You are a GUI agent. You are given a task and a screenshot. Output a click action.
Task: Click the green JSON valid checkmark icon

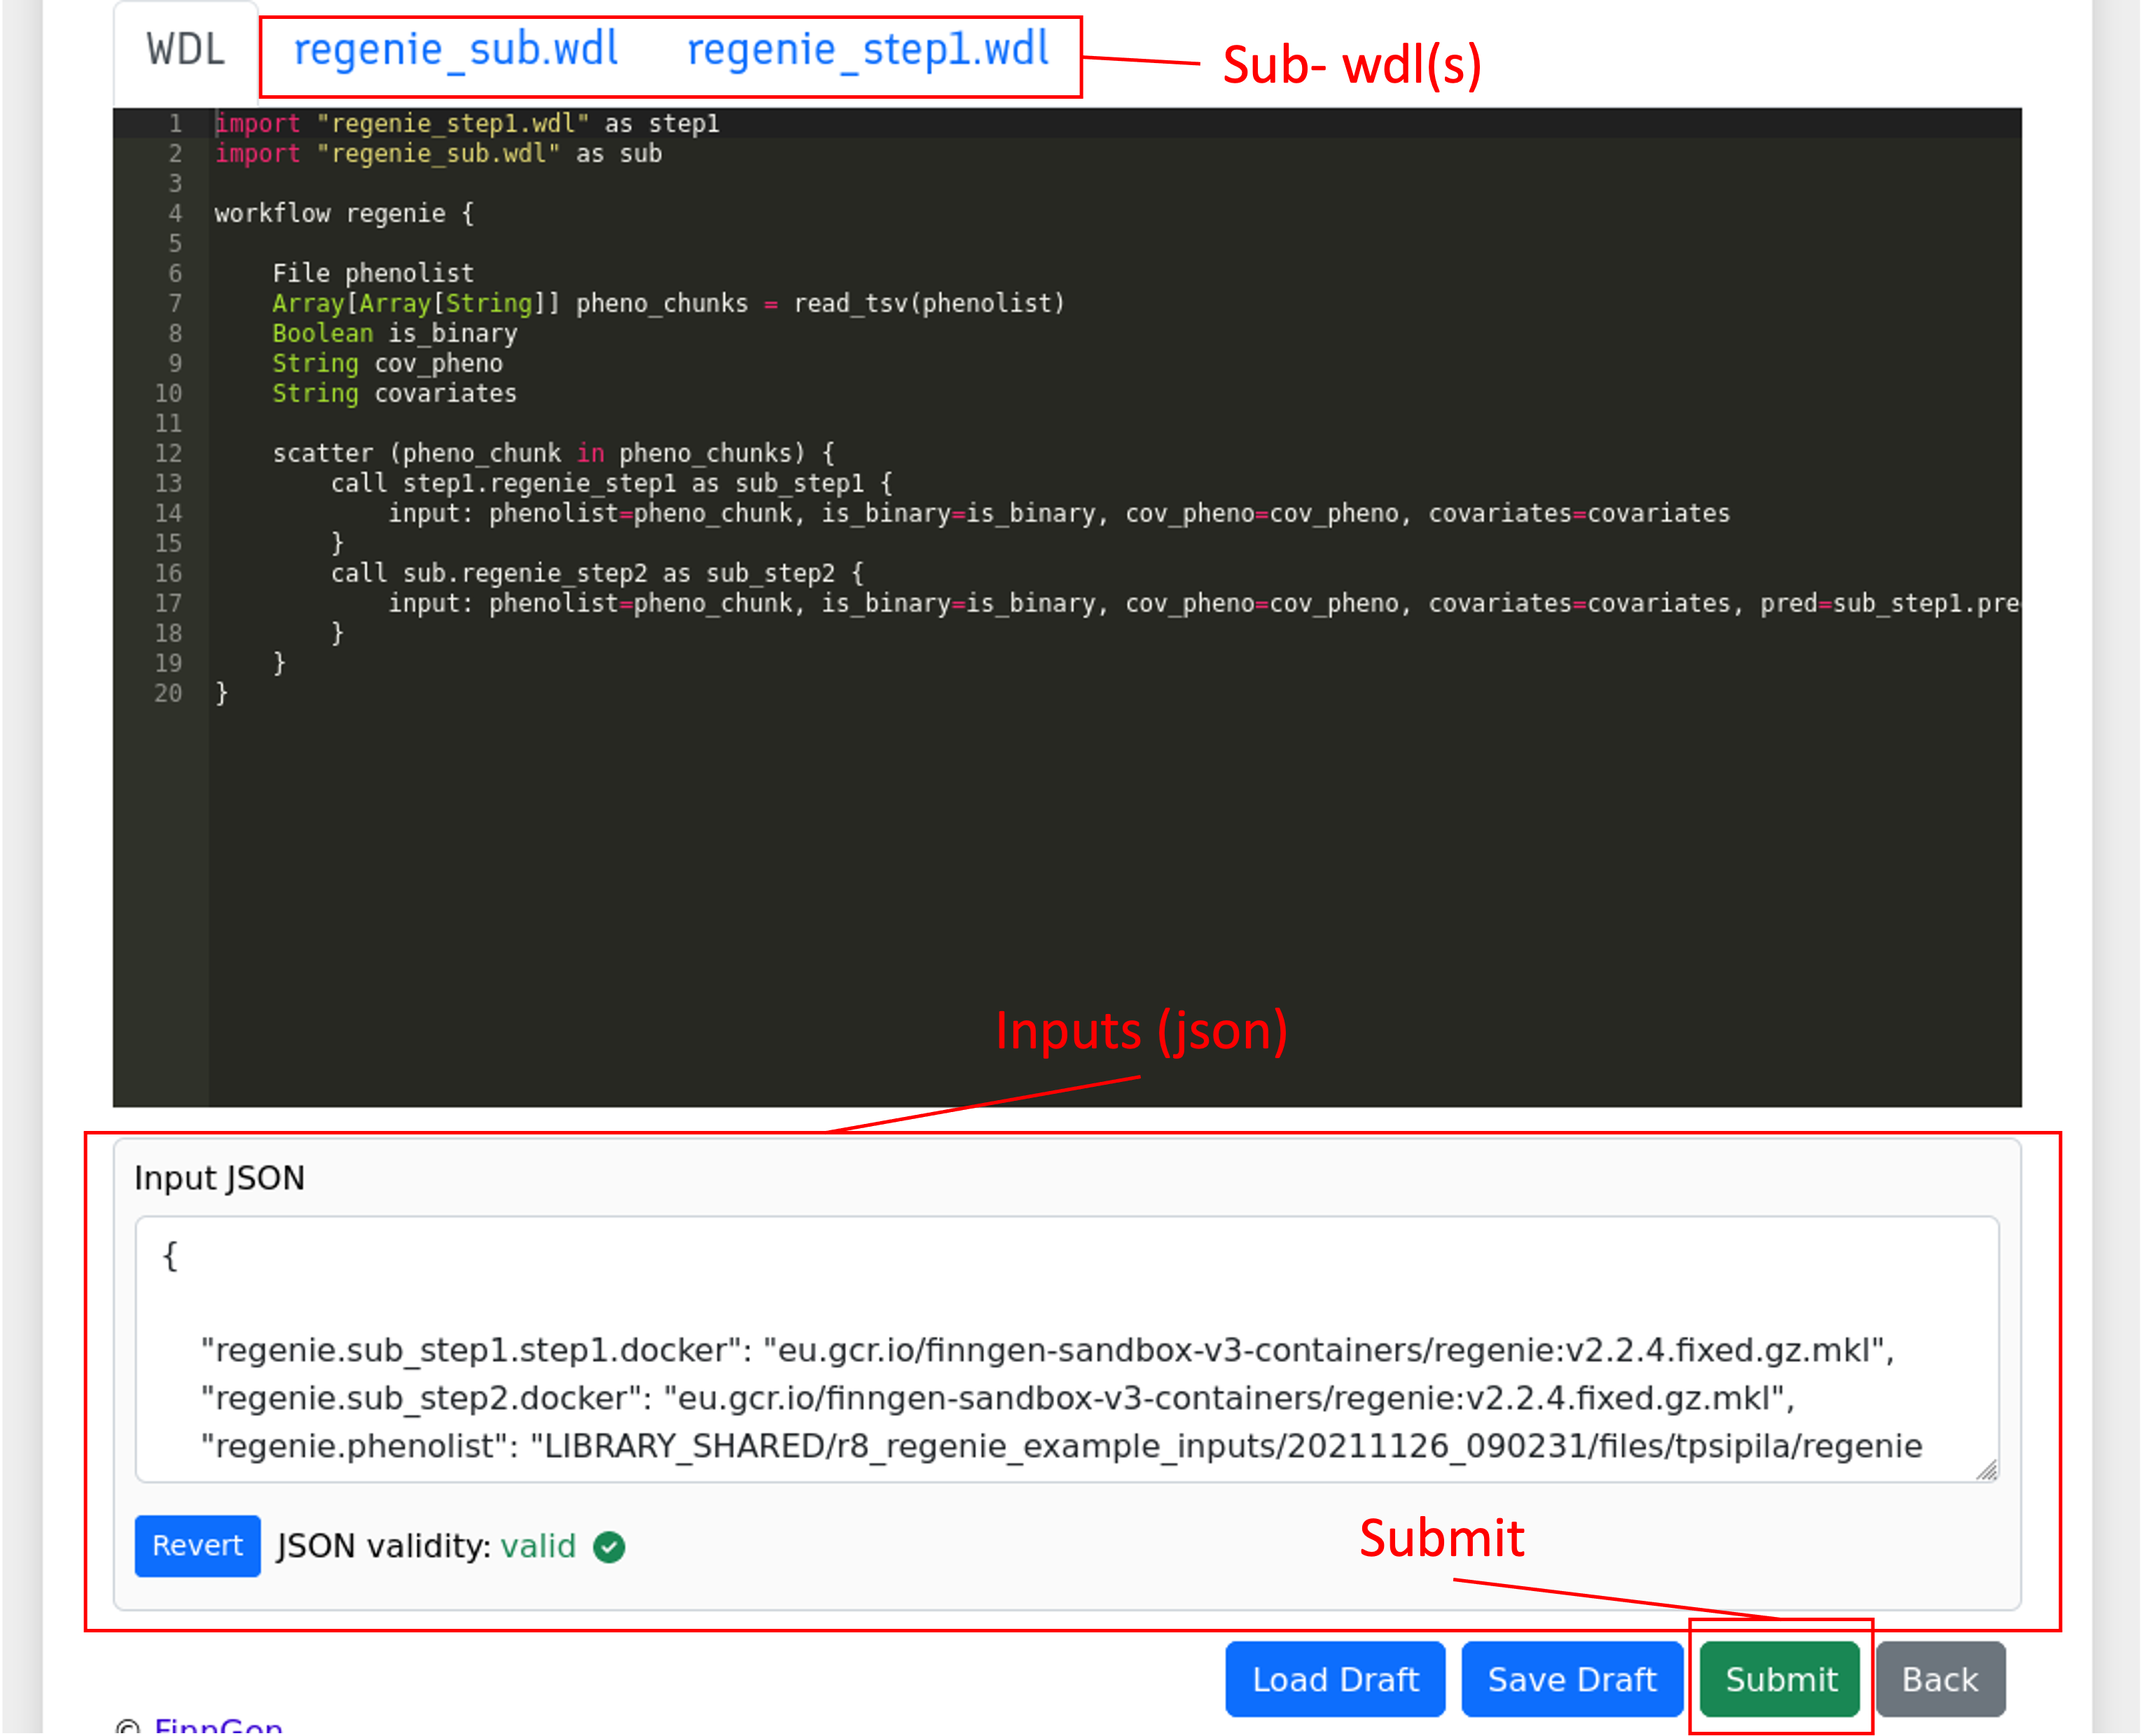pos(609,1547)
